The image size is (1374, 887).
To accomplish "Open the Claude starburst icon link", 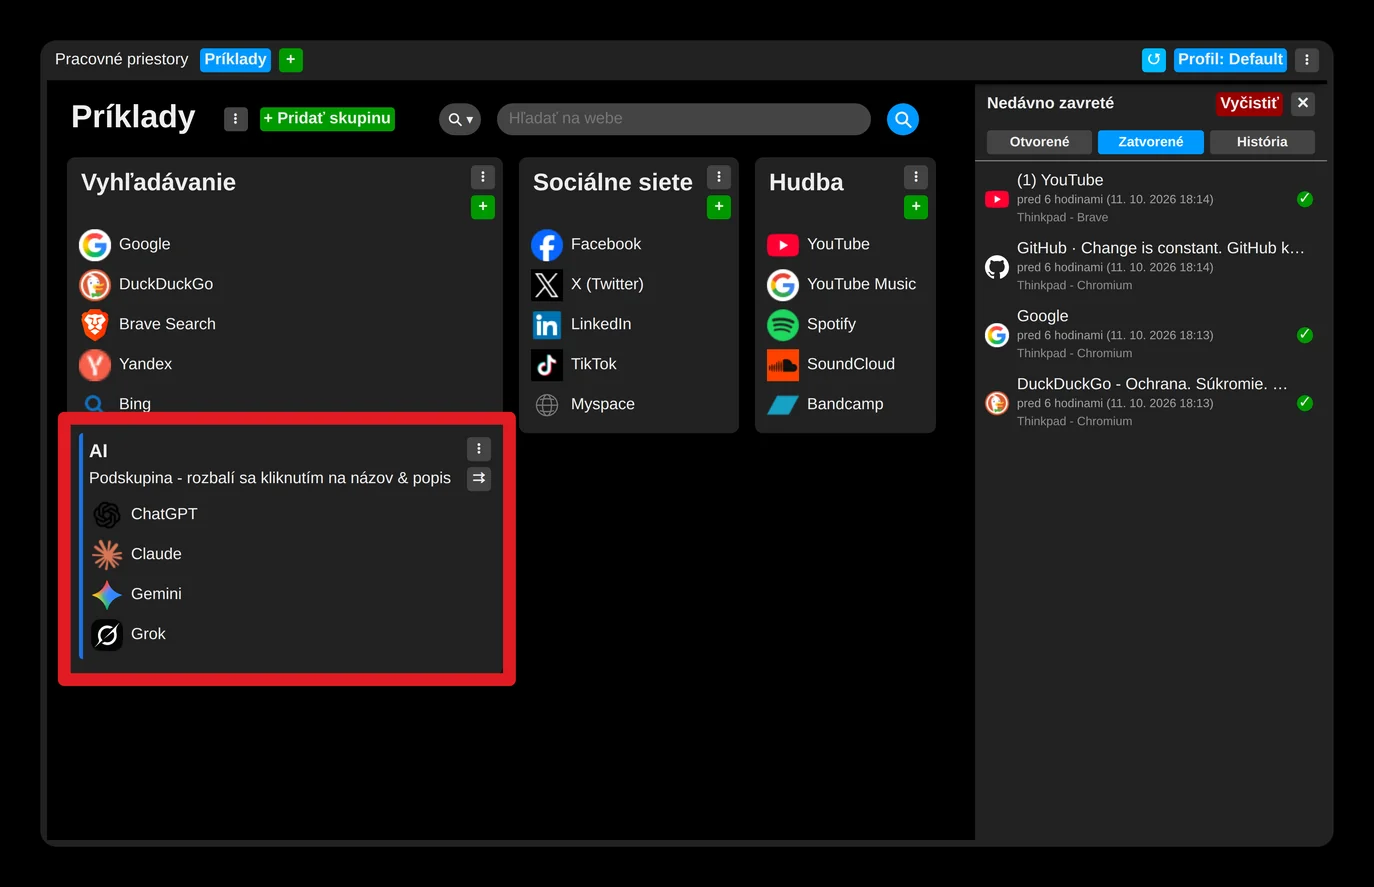I will point(107,554).
